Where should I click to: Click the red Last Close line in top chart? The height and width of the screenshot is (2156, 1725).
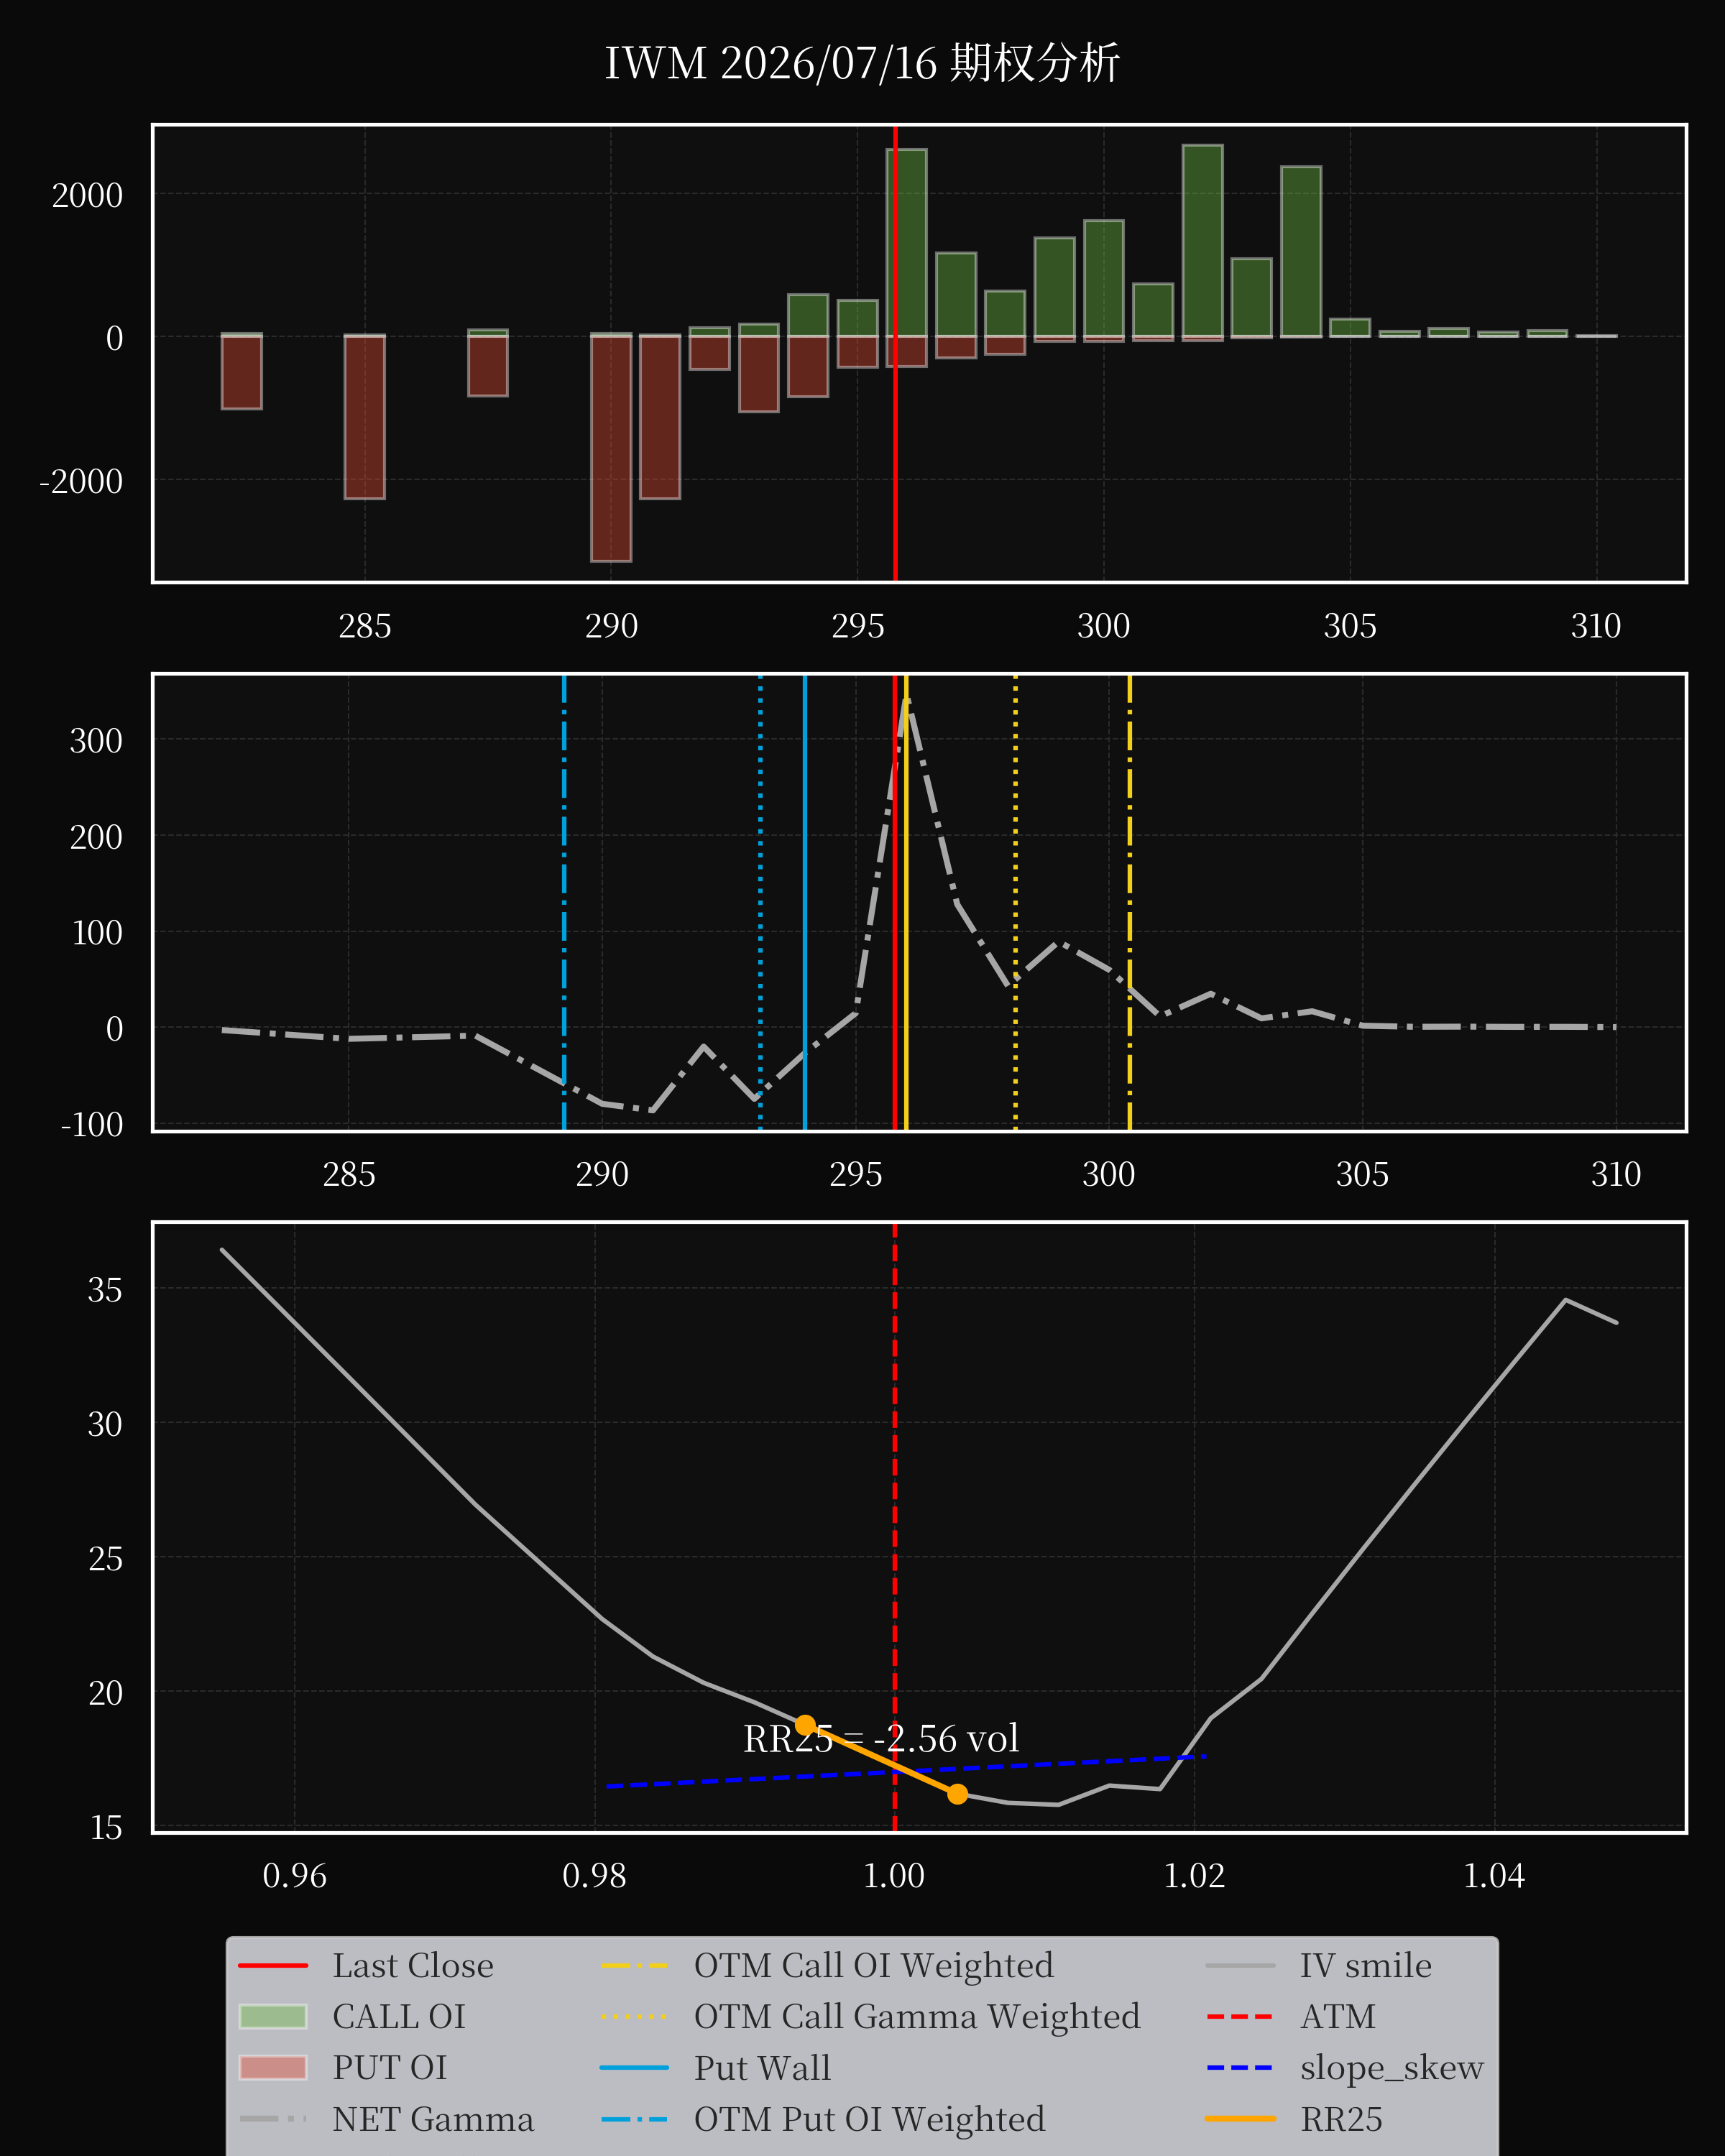tap(895, 353)
